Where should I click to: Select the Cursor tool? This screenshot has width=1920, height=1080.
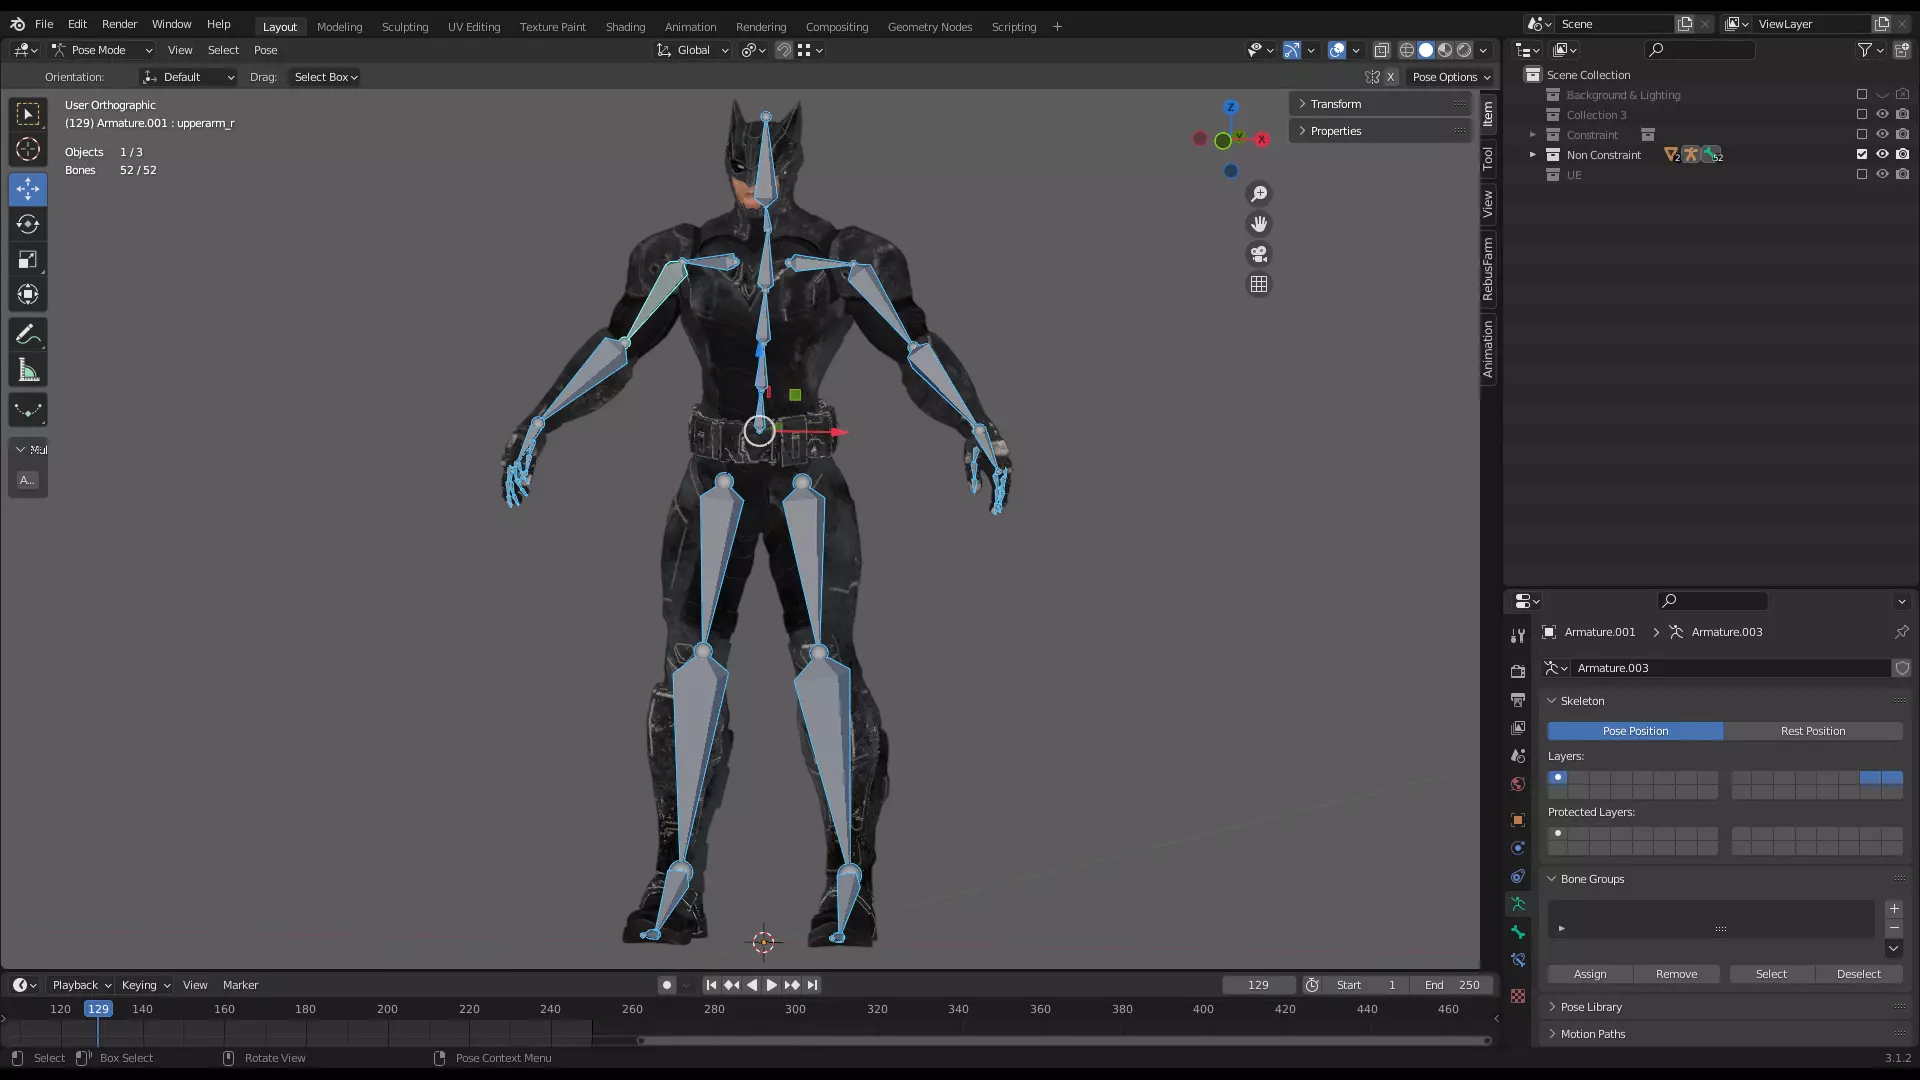[x=28, y=150]
